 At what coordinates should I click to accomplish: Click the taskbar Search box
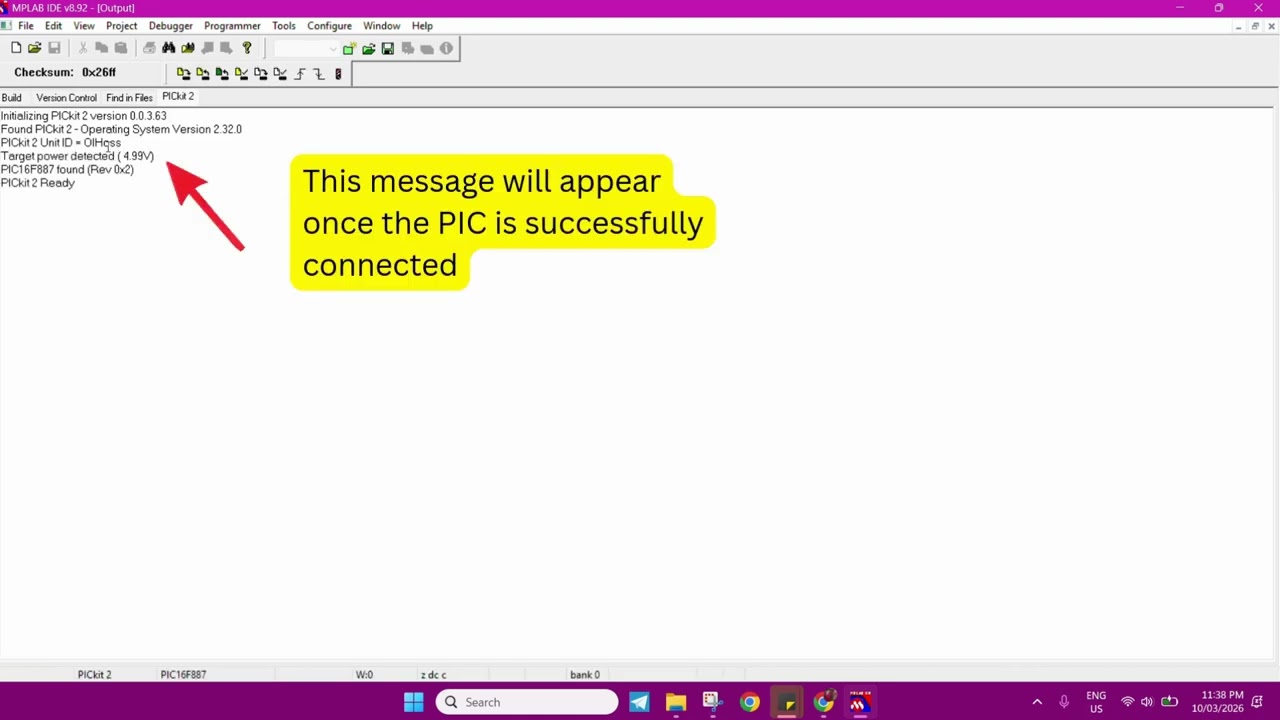pyautogui.click(x=527, y=702)
